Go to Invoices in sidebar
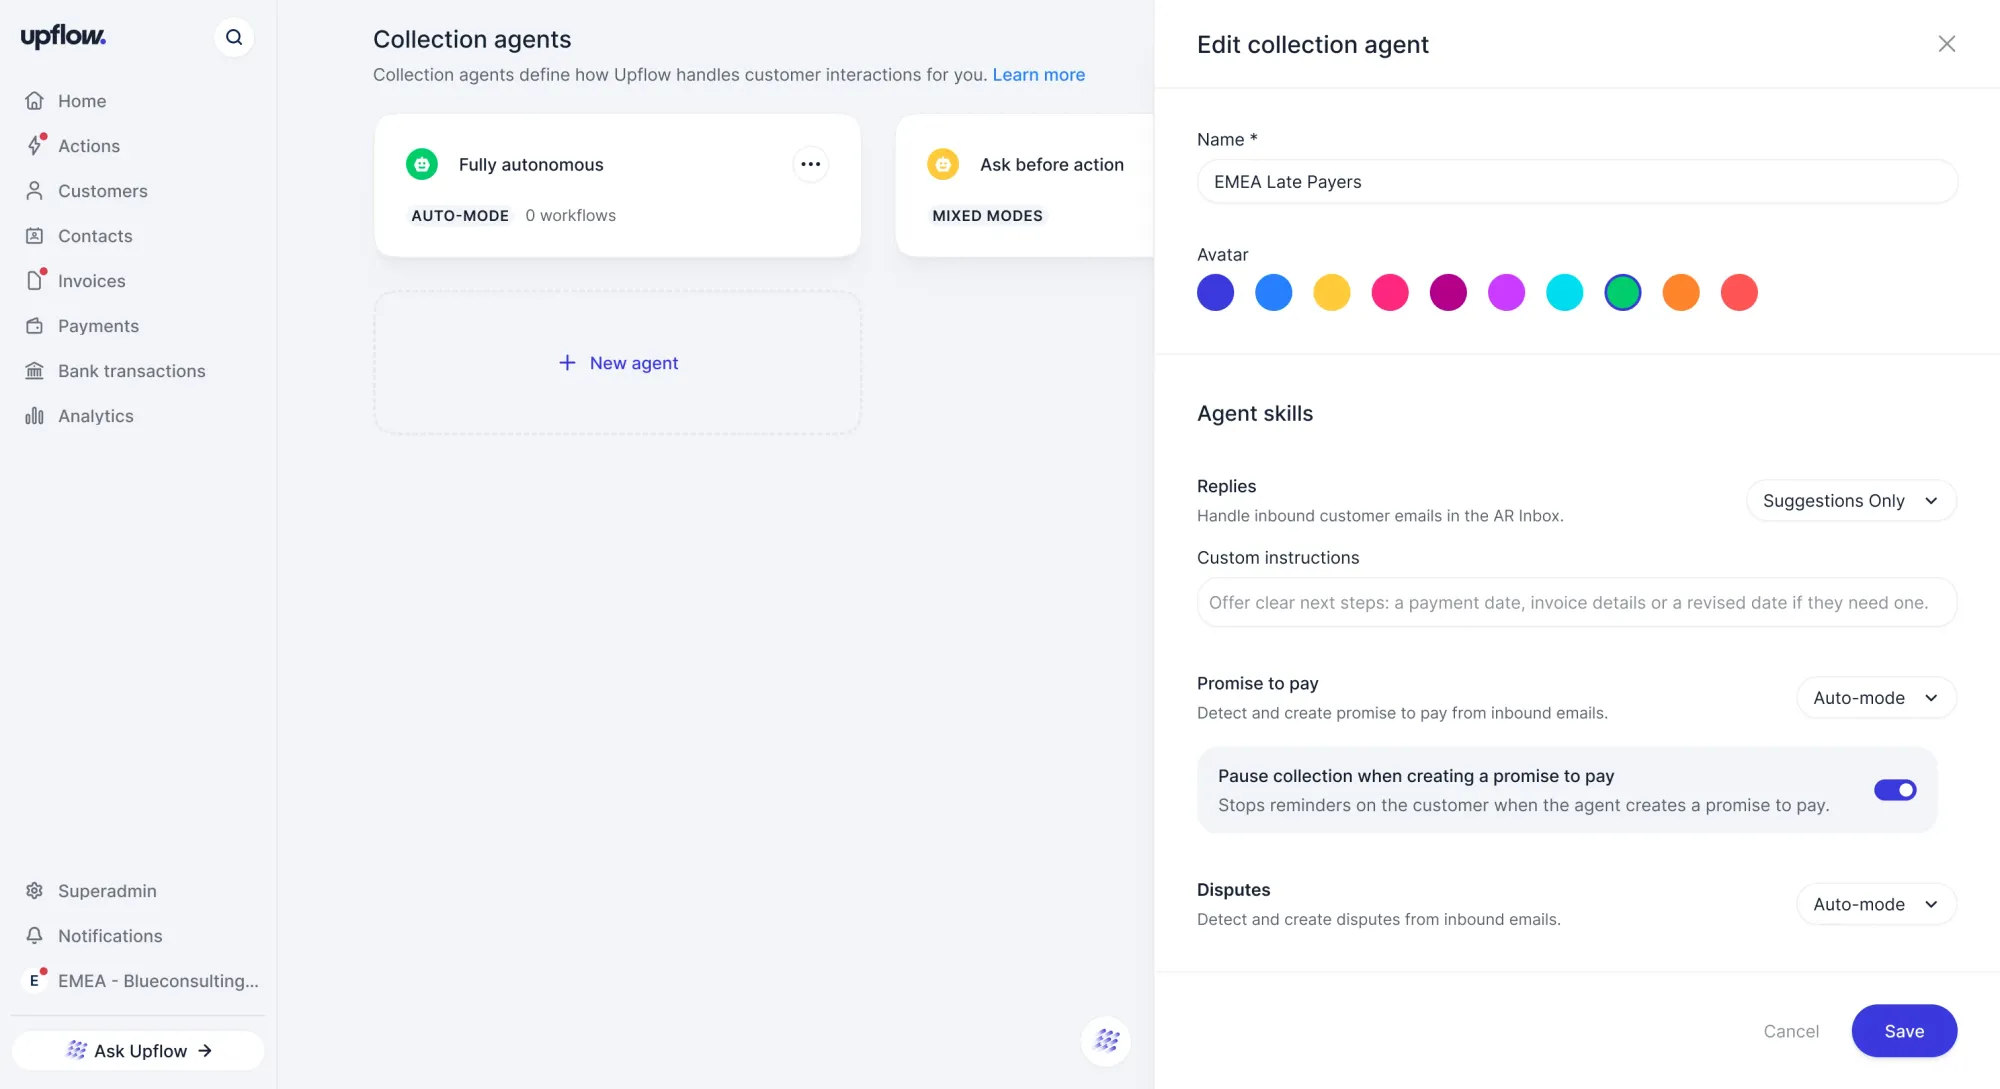2000x1089 pixels. tap(91, 281)
